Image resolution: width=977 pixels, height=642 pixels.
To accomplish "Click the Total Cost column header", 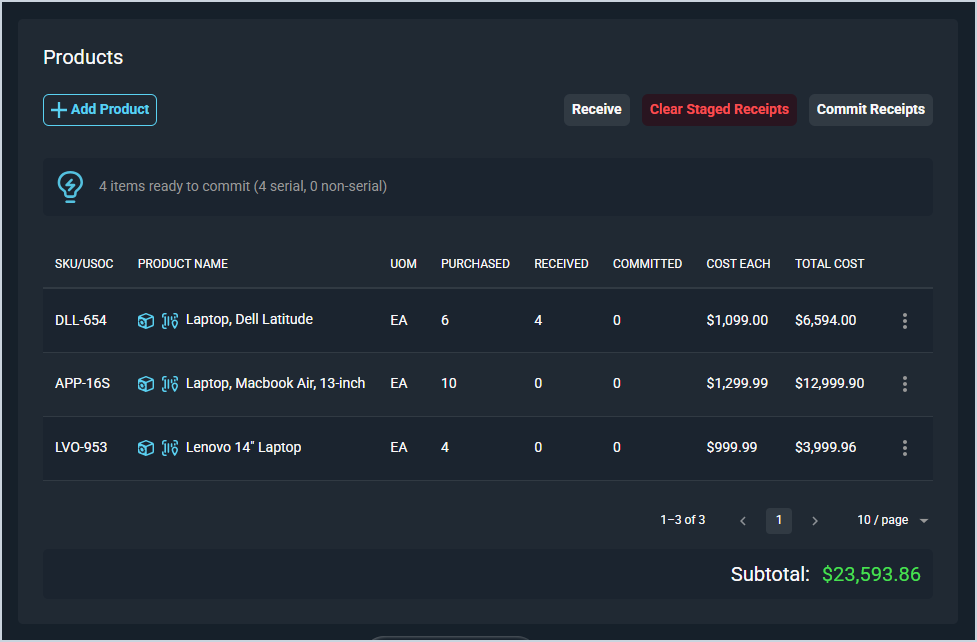I will tap(829, 264).
